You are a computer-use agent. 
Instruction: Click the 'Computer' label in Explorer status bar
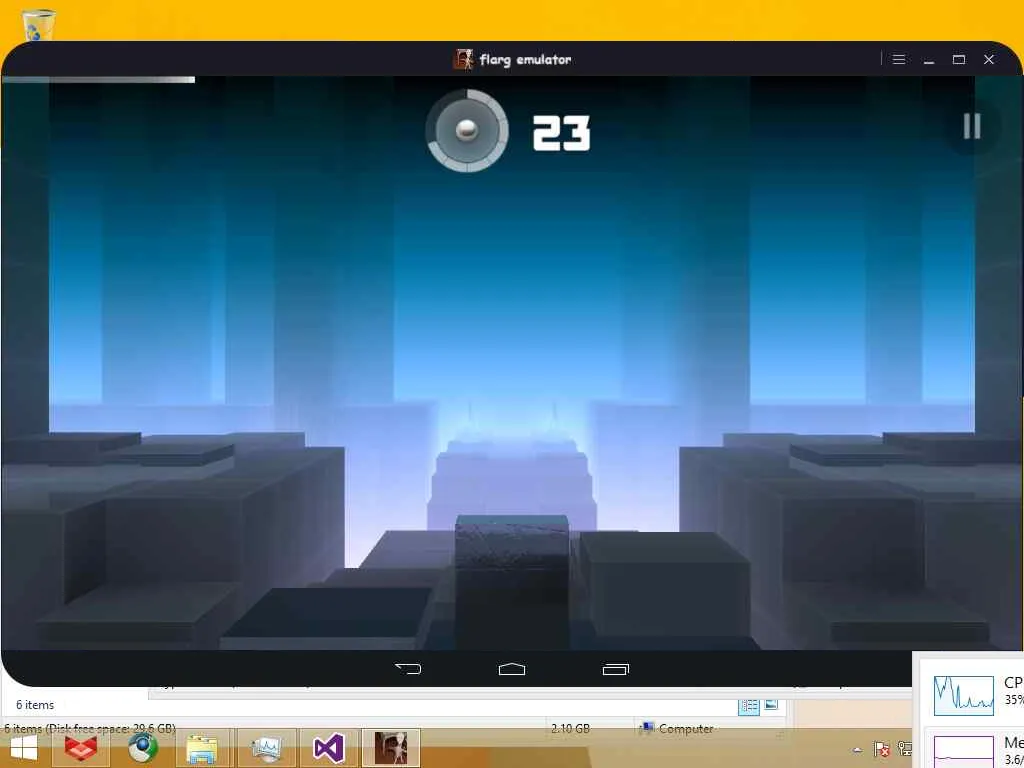point(686,729)
